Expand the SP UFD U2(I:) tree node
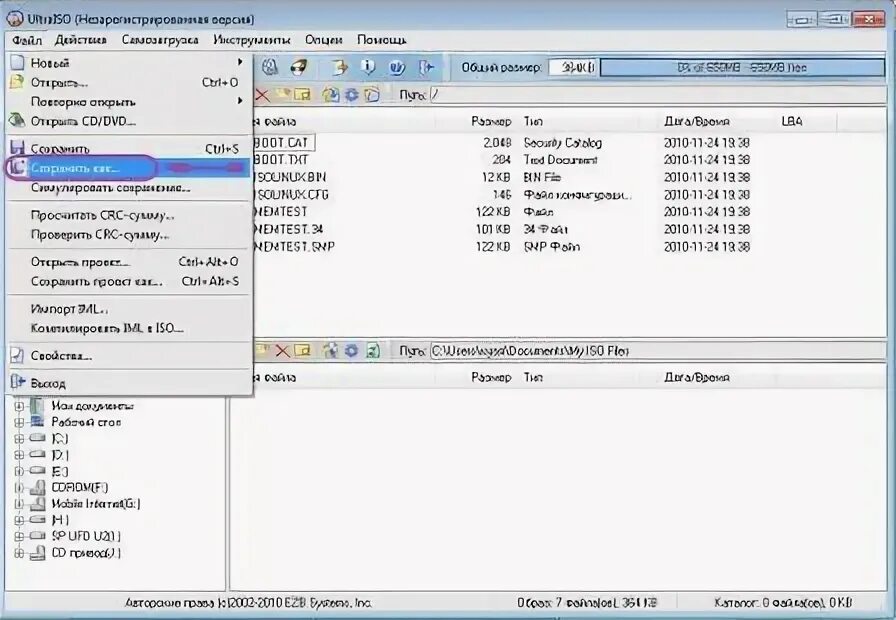896x620 pixels. pos(19,537)
